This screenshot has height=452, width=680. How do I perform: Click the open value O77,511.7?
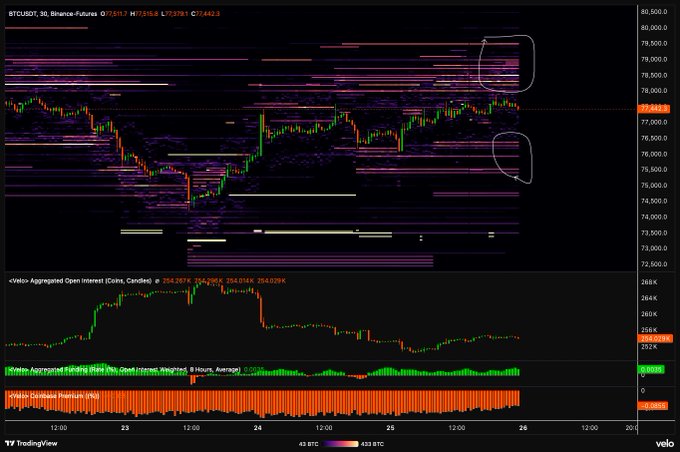114,14
